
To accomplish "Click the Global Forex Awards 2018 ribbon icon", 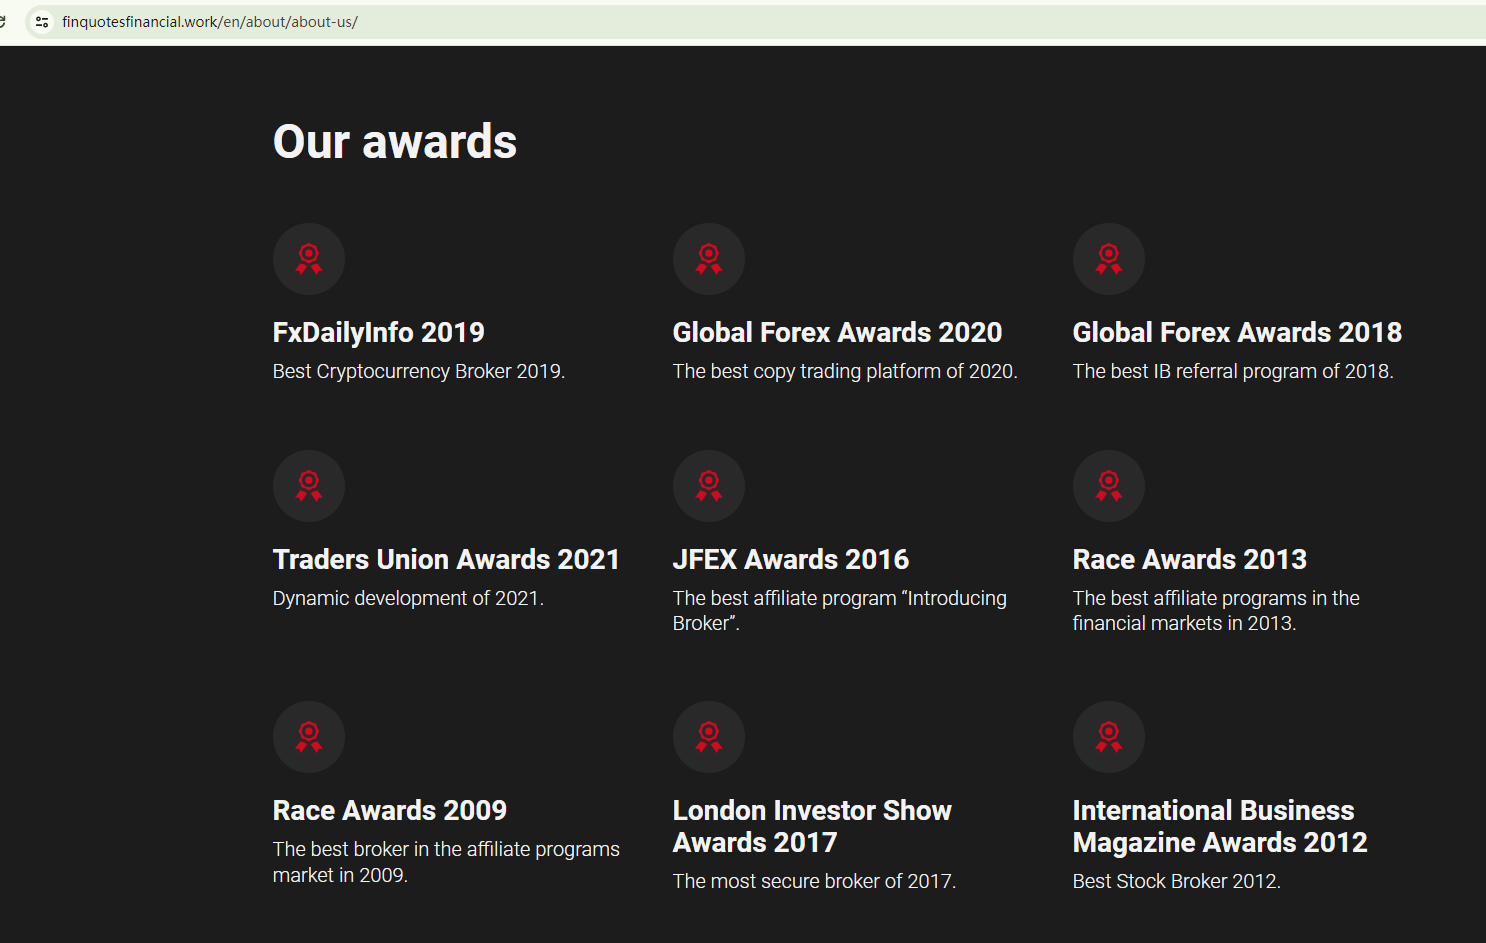I will (1109, 259).
